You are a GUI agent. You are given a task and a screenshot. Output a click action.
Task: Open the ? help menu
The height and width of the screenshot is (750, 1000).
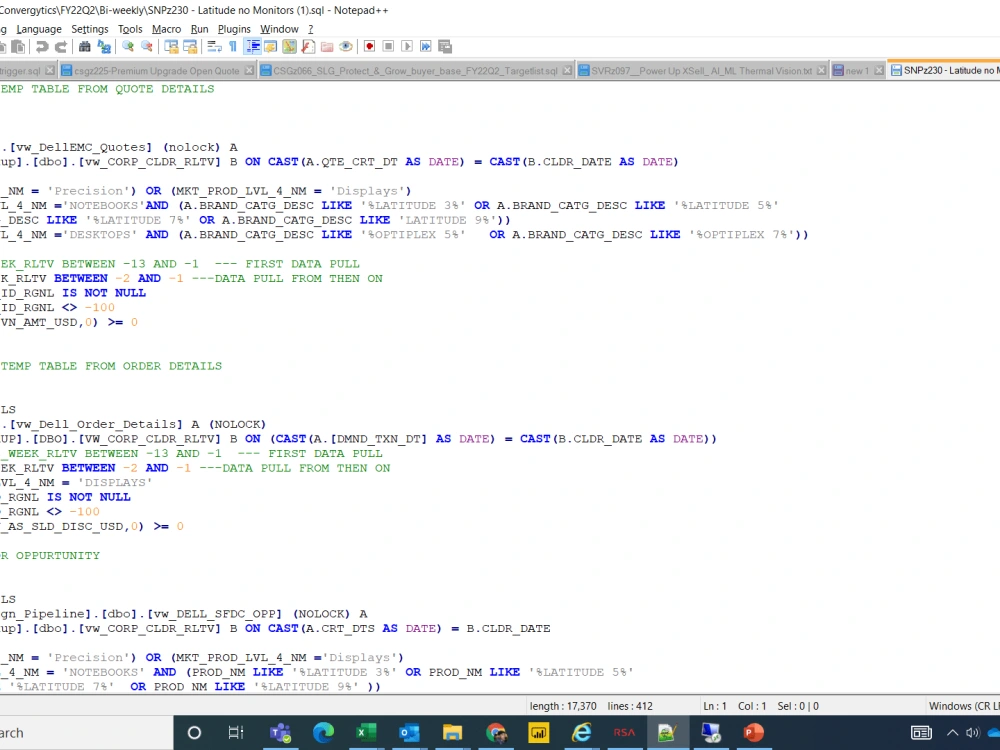(311, 29)
